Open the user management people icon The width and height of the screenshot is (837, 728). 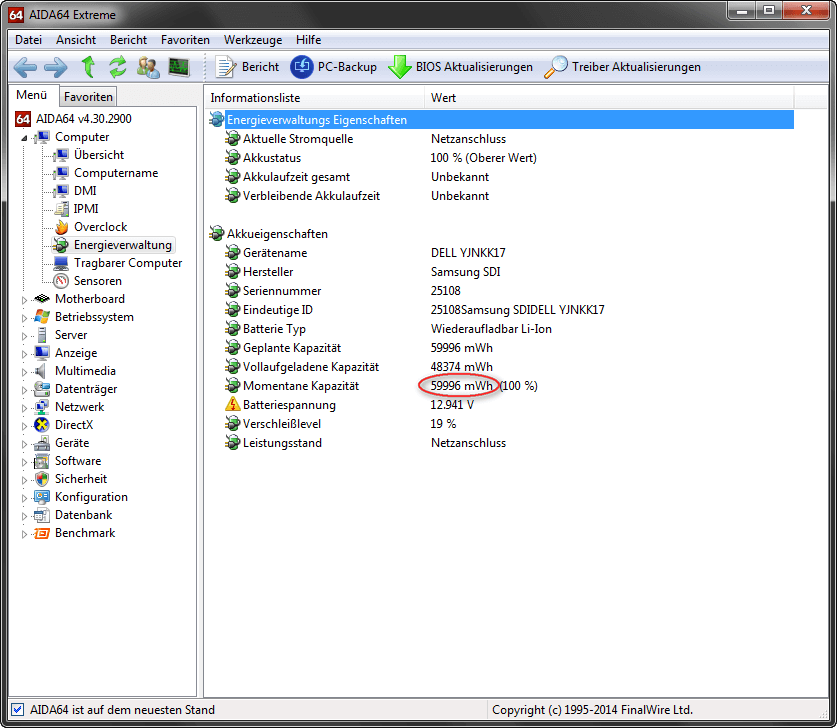pyautogui.click(x=148, y=67)
